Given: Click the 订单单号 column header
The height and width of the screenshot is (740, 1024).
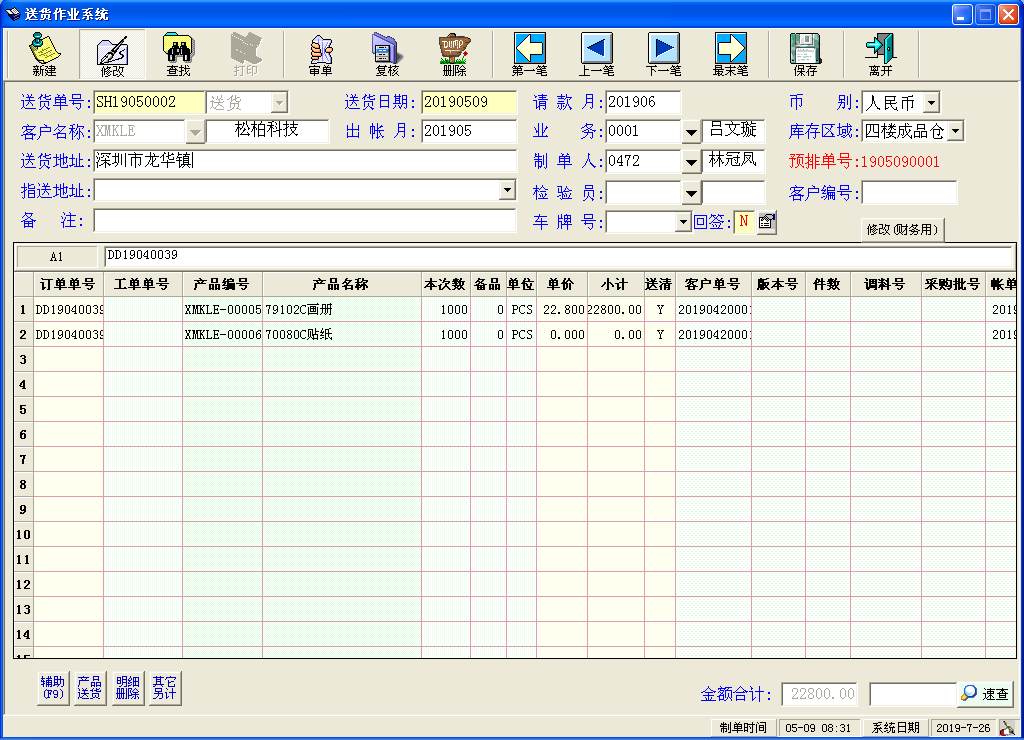Looking at the screenshot, I should (67, 284).
